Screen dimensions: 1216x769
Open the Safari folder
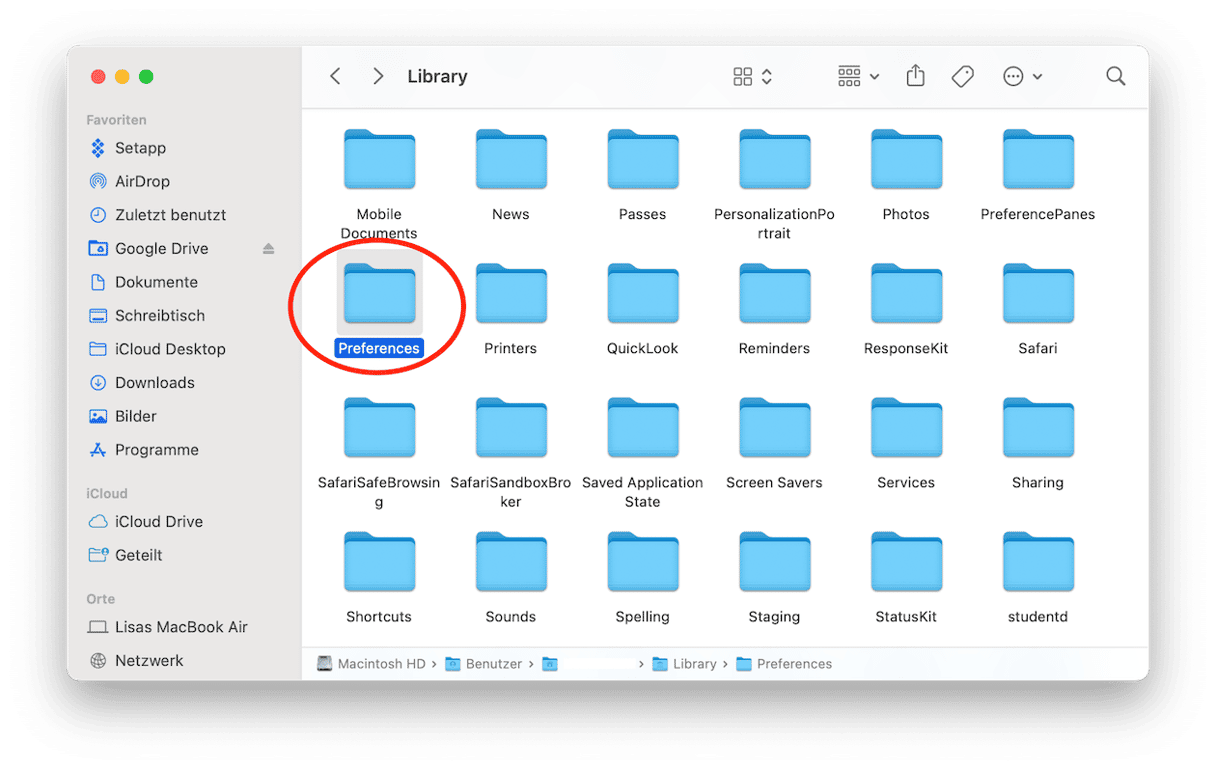pos(1037,297)
